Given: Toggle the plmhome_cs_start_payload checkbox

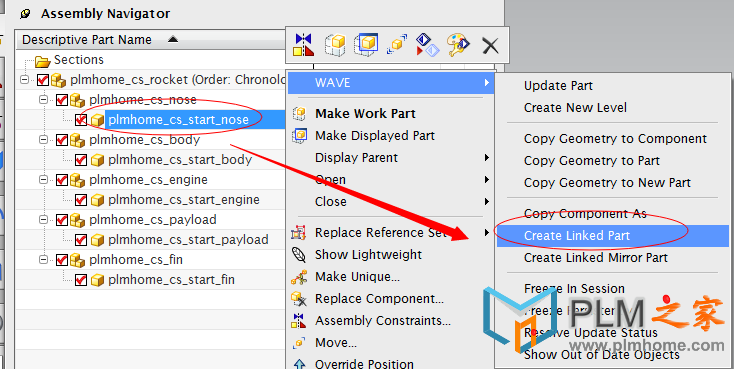Looking at the screenshot, I should pyautogui.click(x=81, y=240).
